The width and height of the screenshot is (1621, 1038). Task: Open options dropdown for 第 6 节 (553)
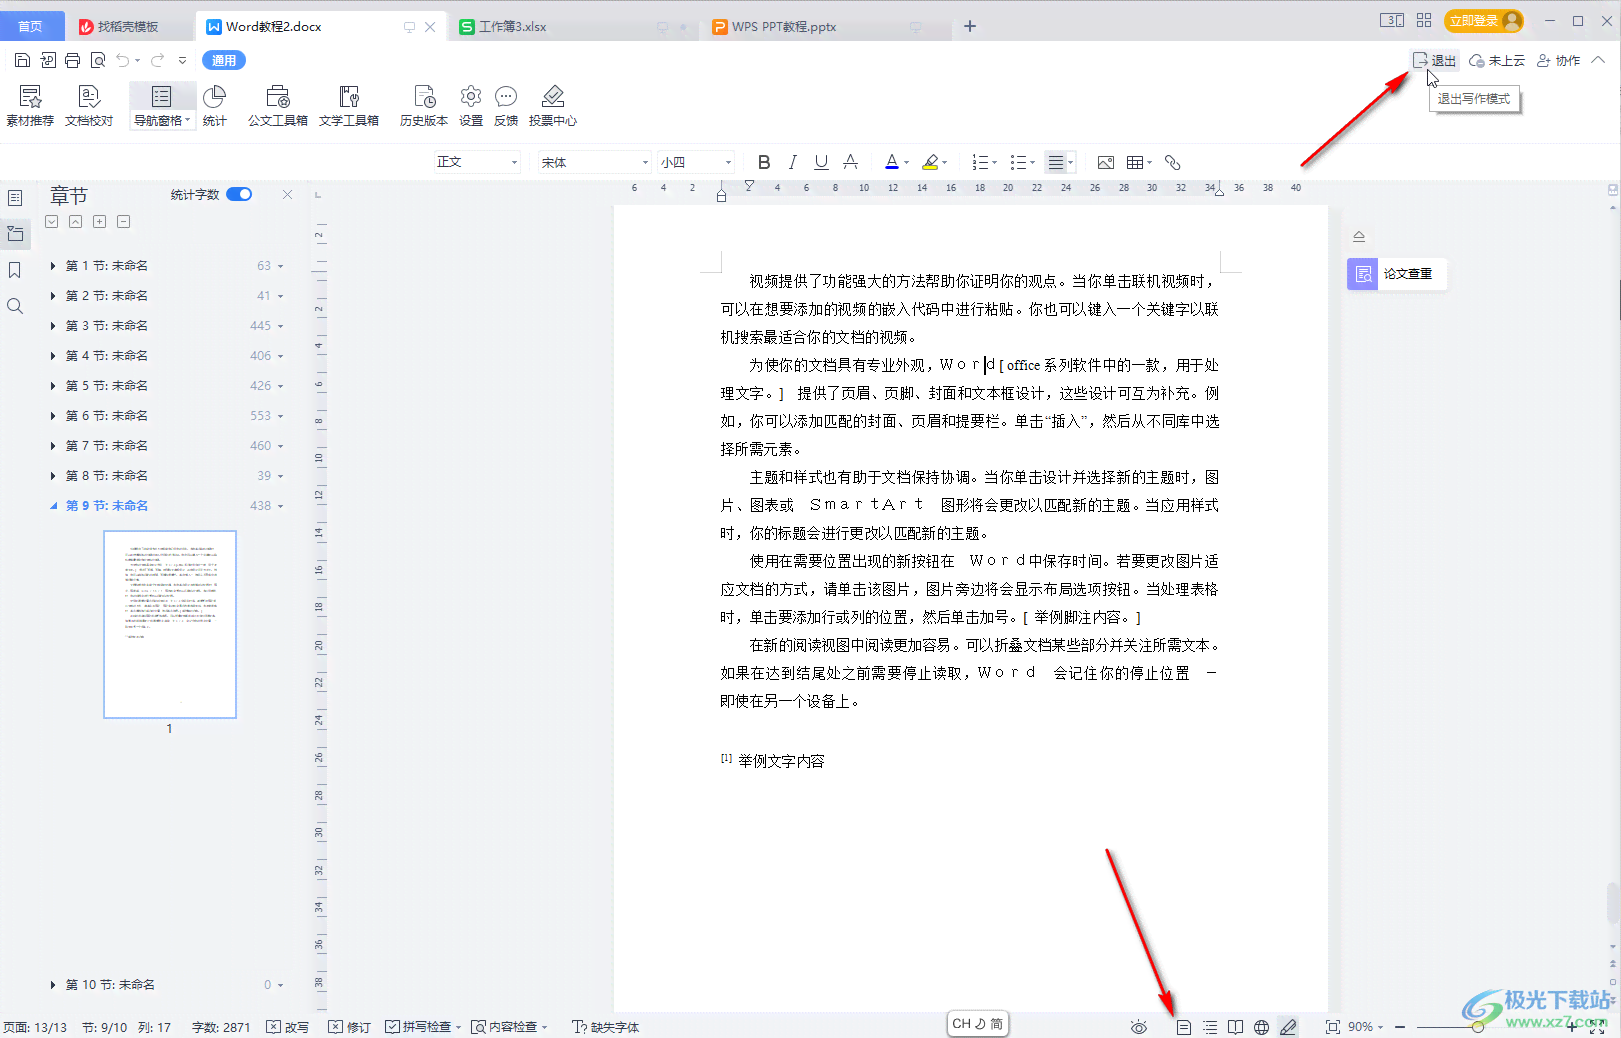pyautogui.click(x=281, y=416)
